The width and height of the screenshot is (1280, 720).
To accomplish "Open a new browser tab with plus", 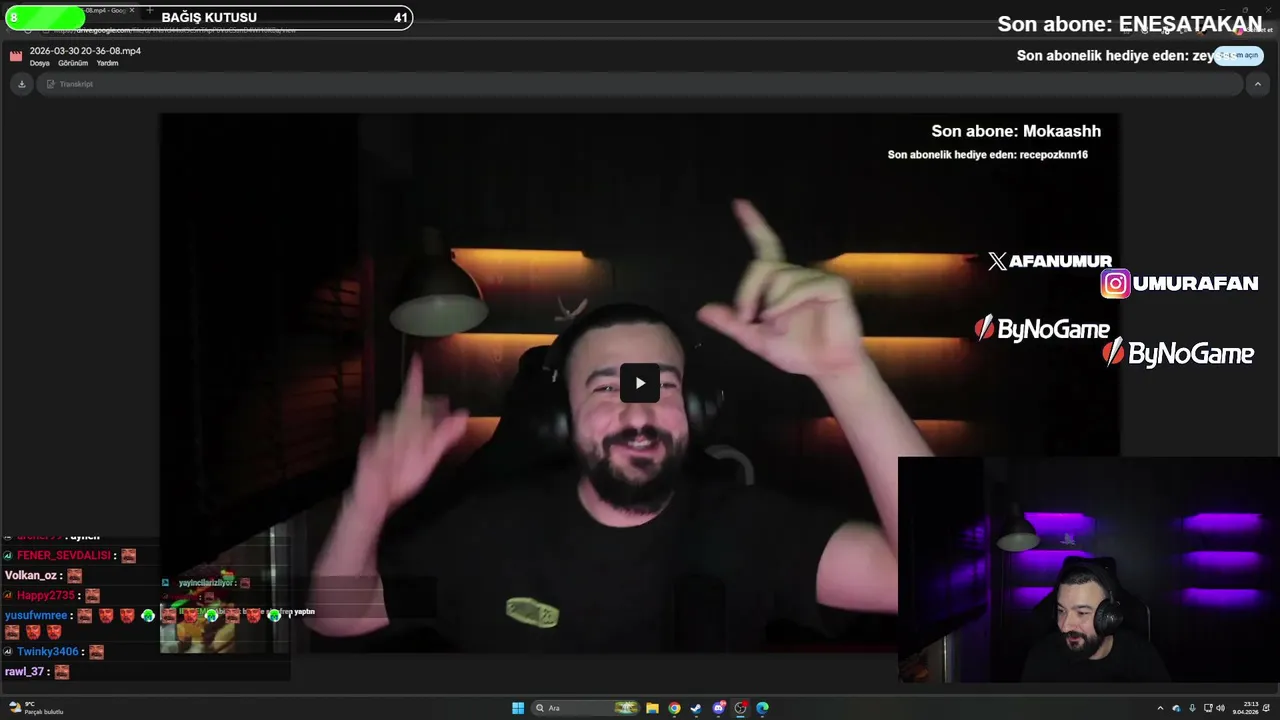I will pyautogui.click(x=149, y=10).
